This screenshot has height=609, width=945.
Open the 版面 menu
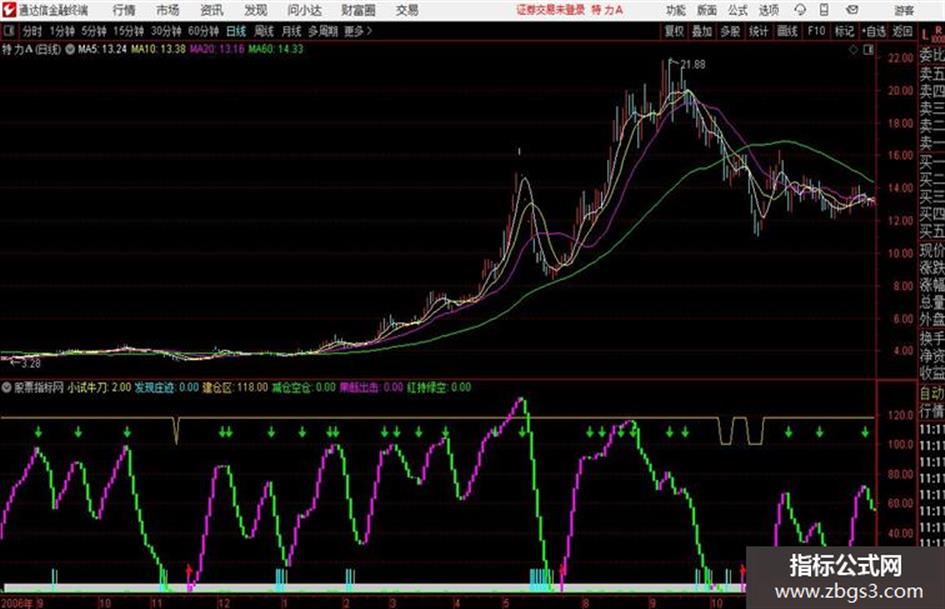(706, 10)
